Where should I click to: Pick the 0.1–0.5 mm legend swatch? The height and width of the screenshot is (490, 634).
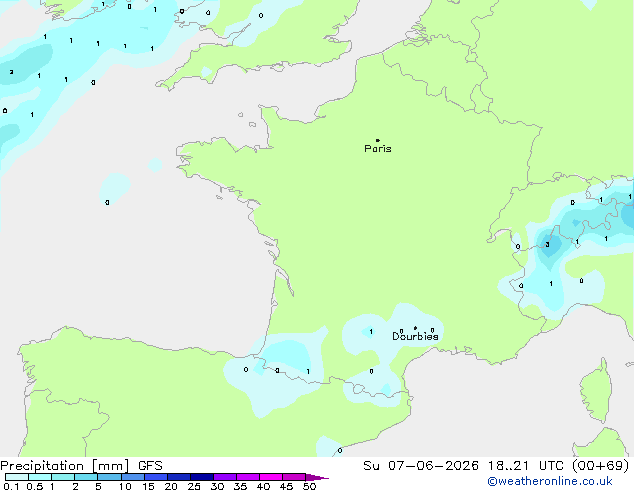point(17,477)
